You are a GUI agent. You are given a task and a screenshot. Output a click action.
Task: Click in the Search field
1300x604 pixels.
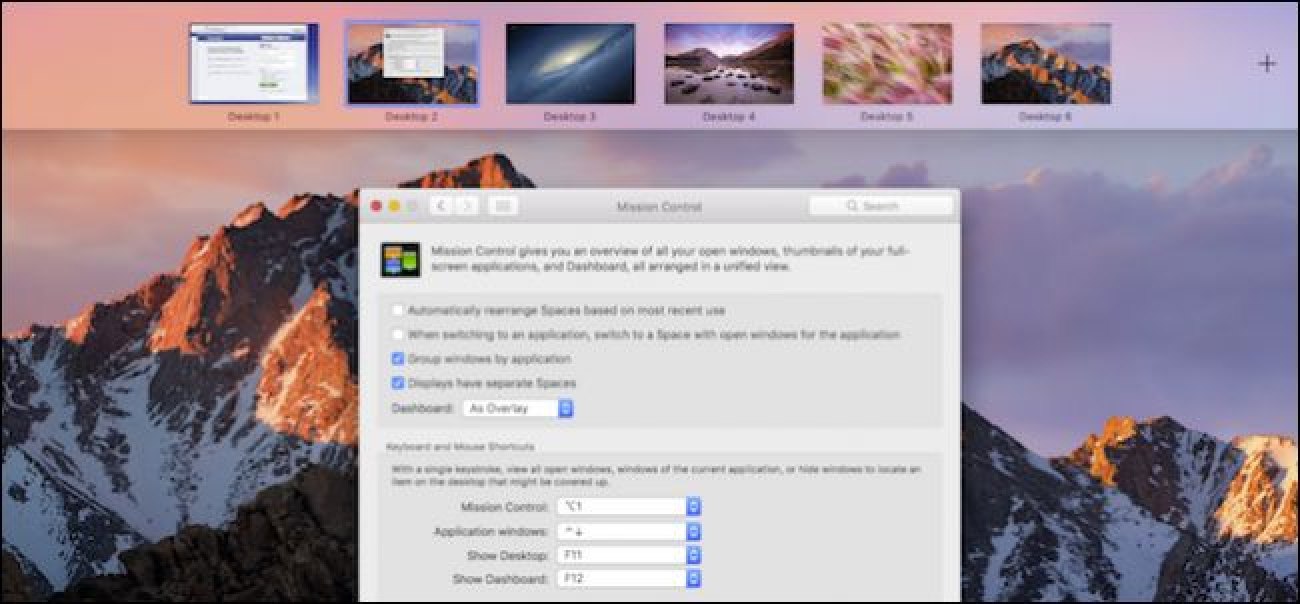pyautogui.click(x=881, y=206)
